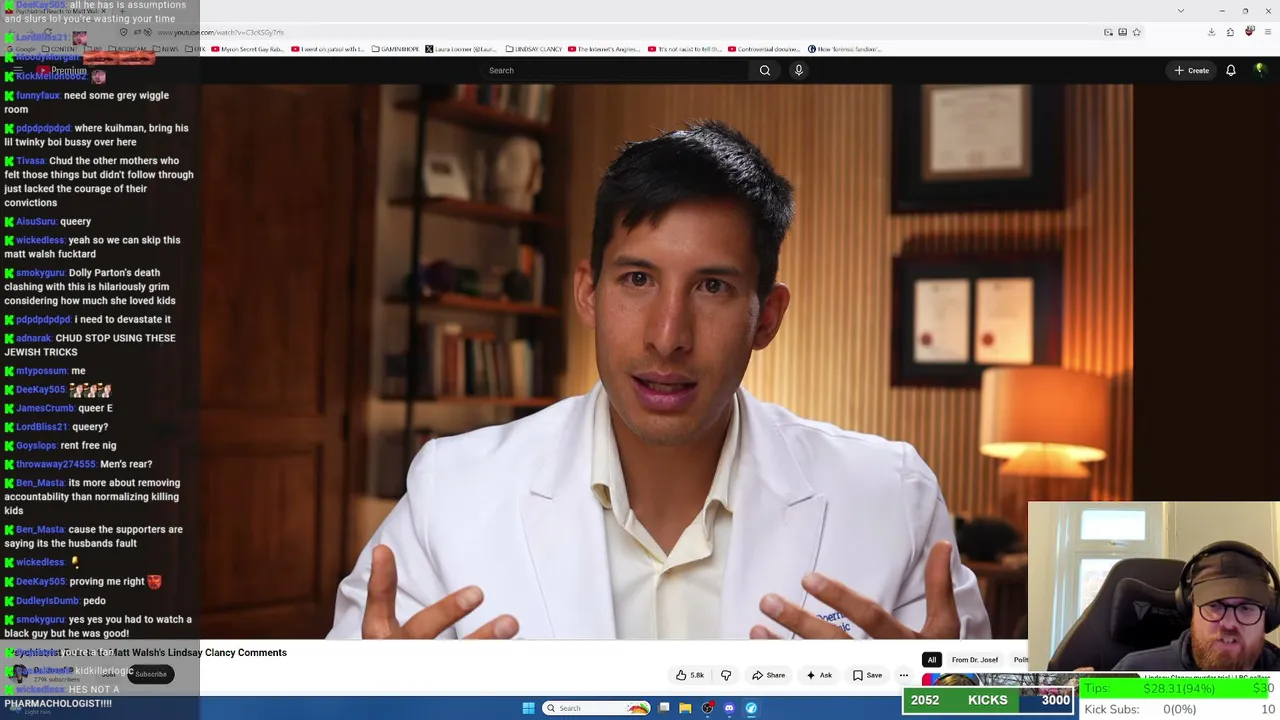Open File Explorer from taskbar
Screen dimensions: 1280x720
point(685,708)
